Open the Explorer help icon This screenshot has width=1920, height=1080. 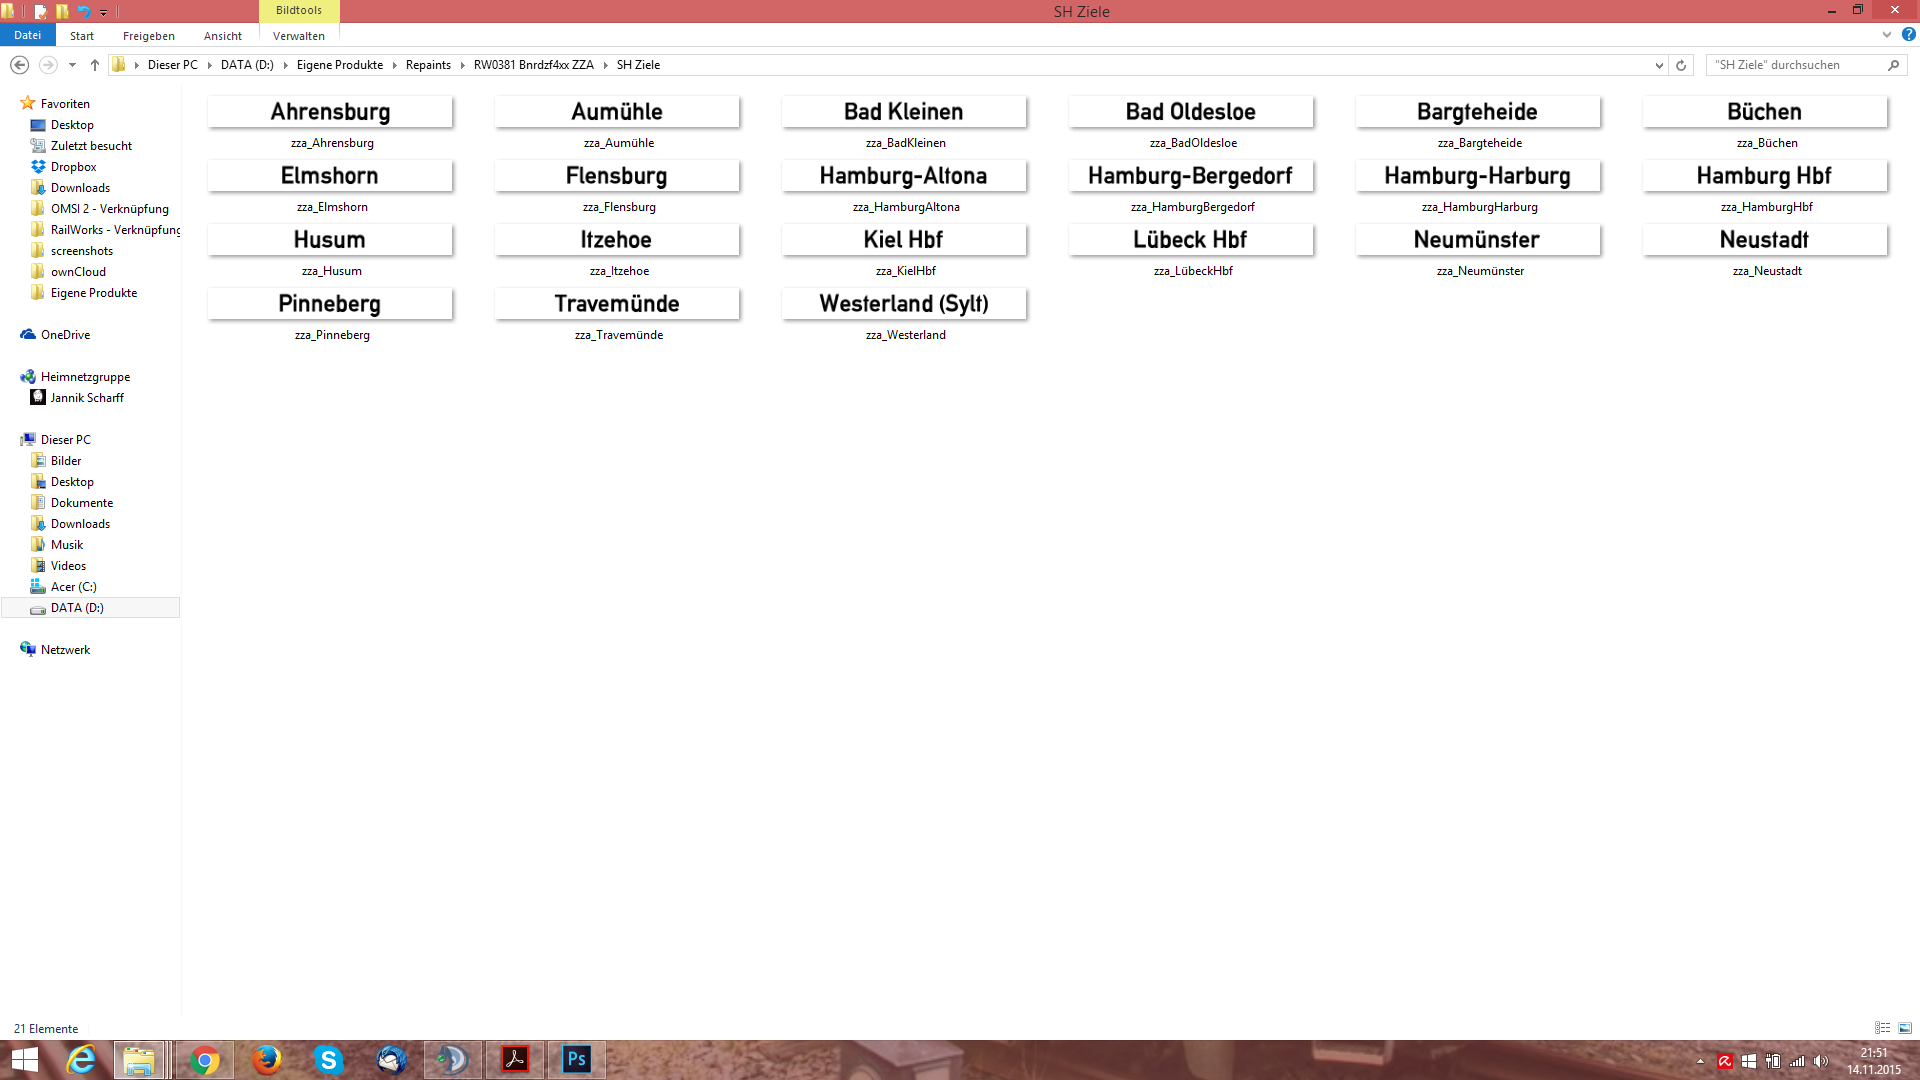point(1908,34)
